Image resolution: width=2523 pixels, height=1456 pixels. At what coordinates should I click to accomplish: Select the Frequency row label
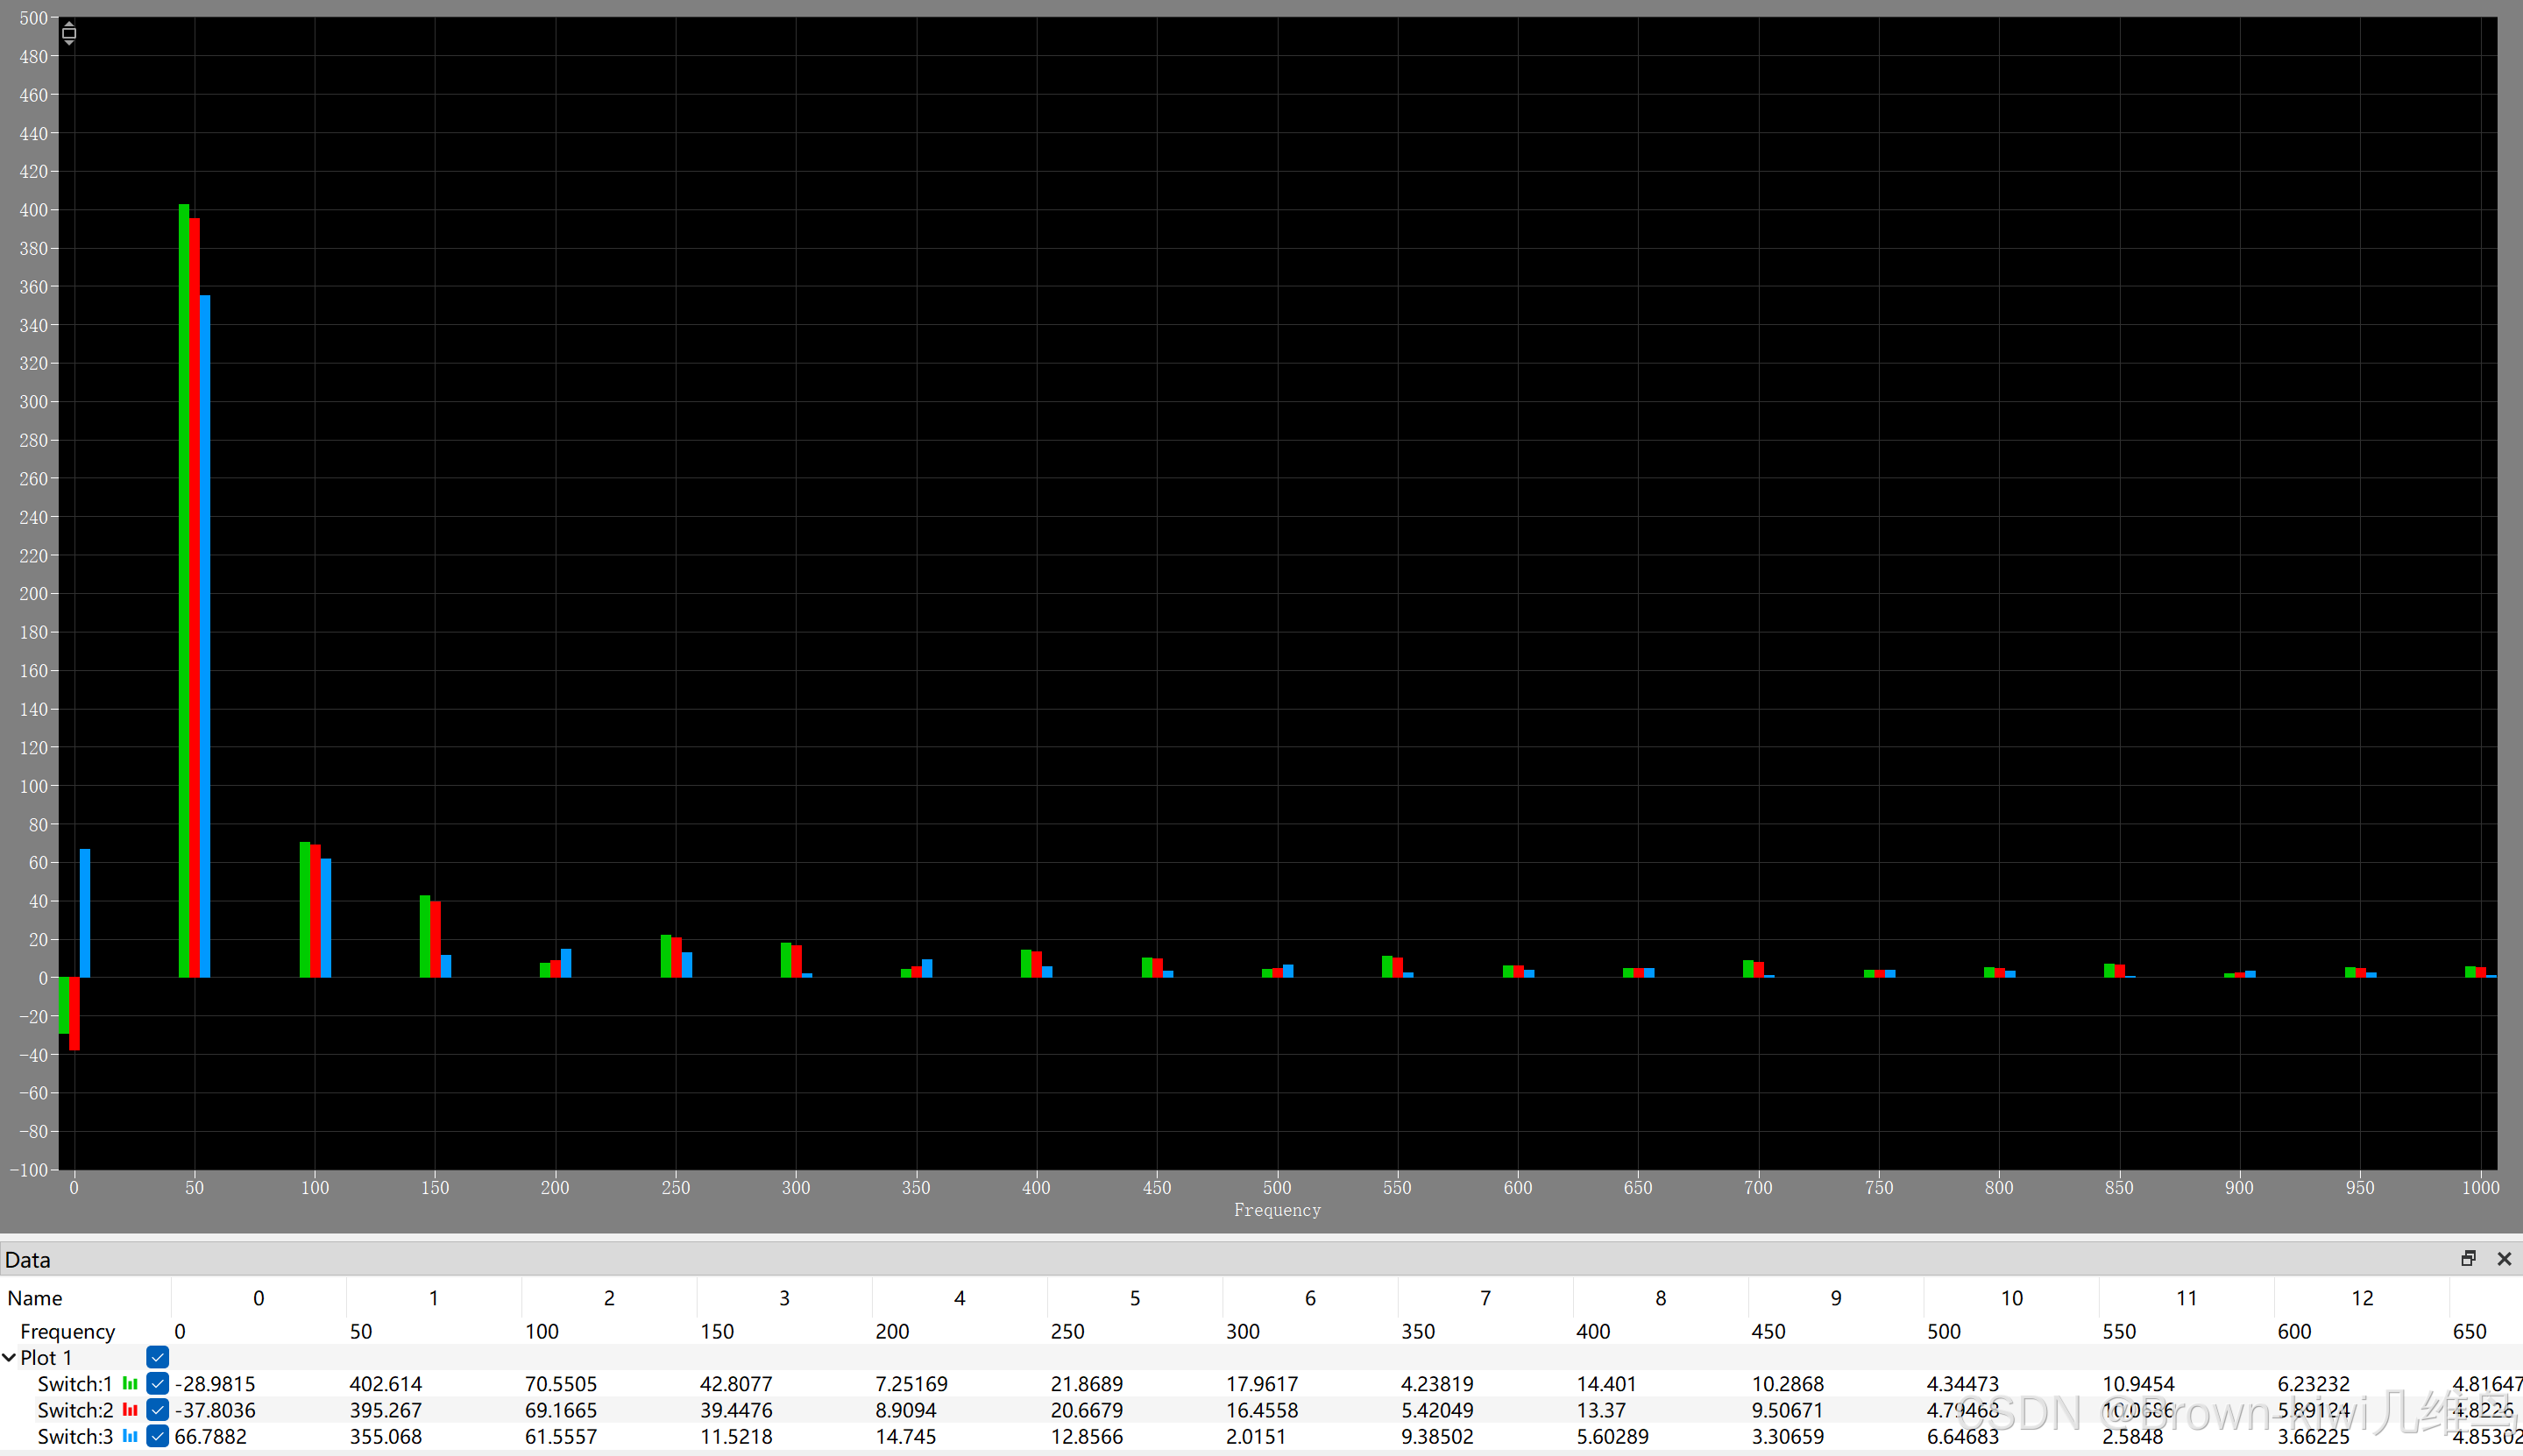pyautogui.click(x=68, y=1331)
